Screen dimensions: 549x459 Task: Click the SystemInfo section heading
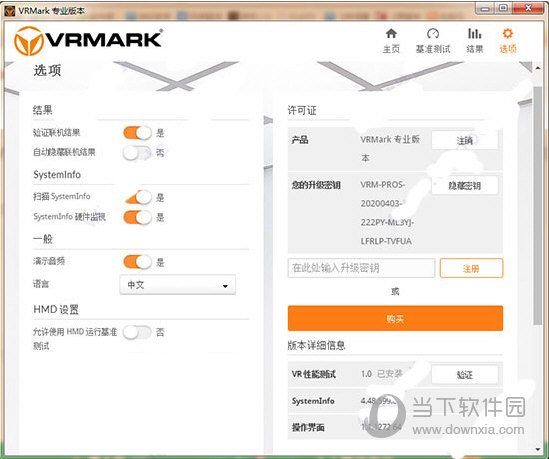tap(57, 175)
